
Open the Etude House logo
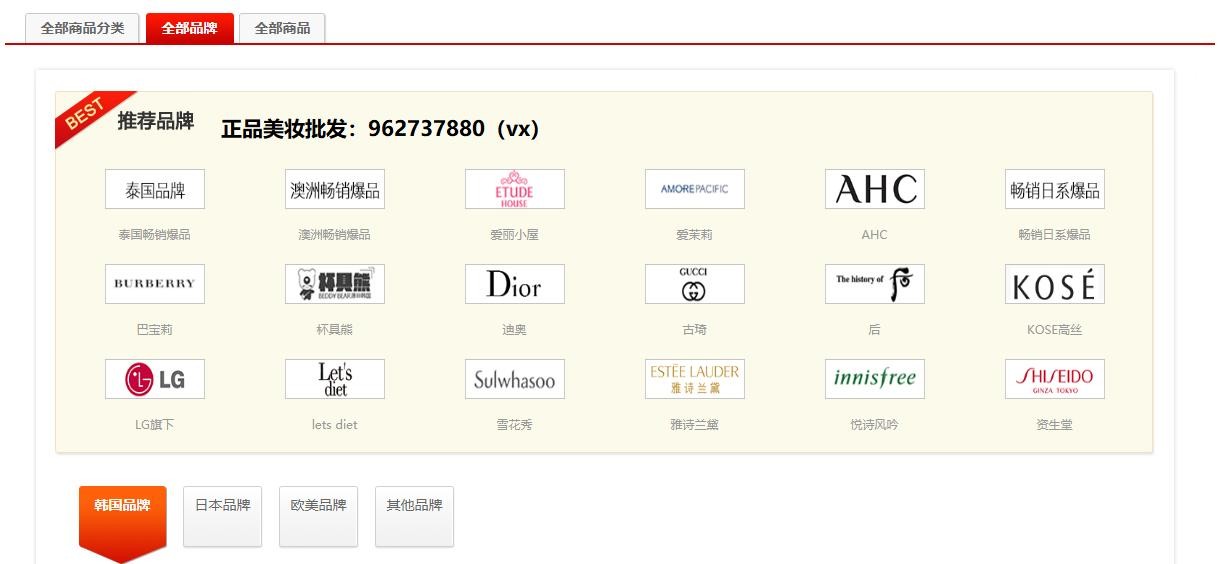[x=514, y=189]
